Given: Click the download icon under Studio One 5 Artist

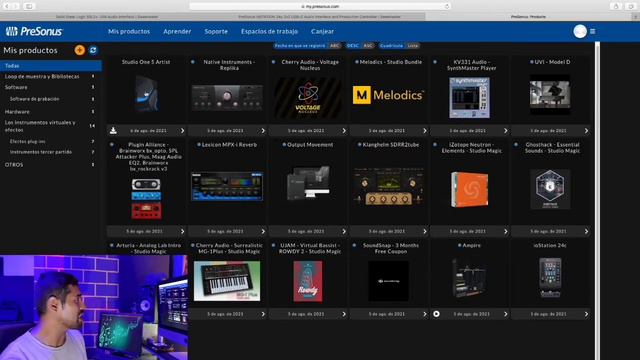Looking at the screenshot, I should (x=113, y=131).
